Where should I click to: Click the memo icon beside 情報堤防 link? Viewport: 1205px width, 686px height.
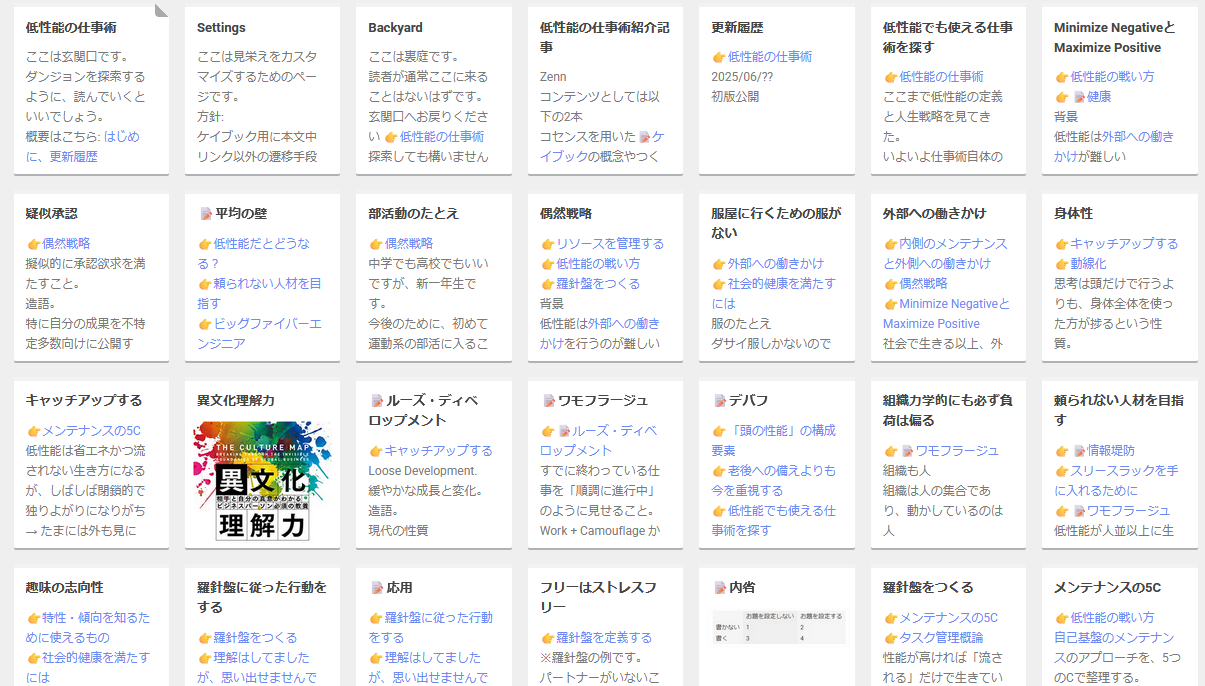pos(1079,451)
